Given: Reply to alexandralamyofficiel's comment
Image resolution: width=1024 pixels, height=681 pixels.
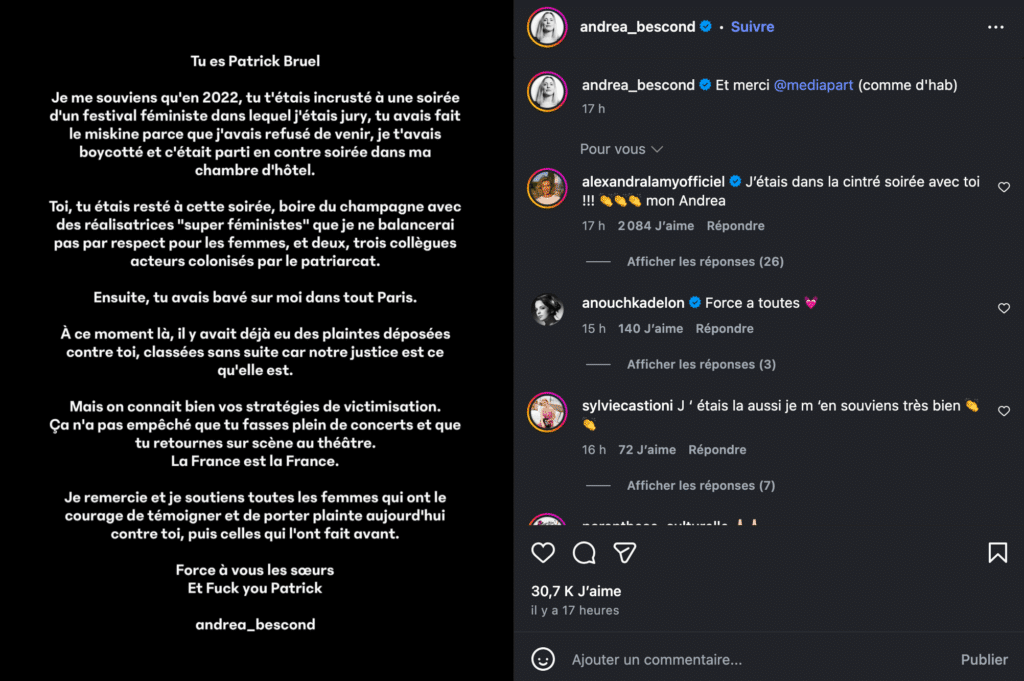Looking at the screenshot, I should tap(736, 226).
